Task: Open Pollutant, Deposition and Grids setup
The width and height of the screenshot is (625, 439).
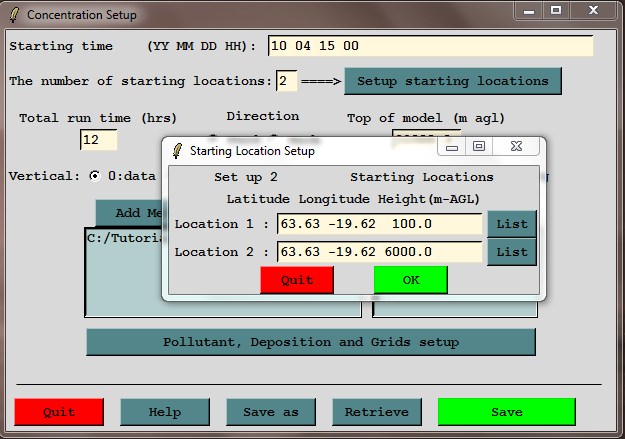Action: point(310,342)
